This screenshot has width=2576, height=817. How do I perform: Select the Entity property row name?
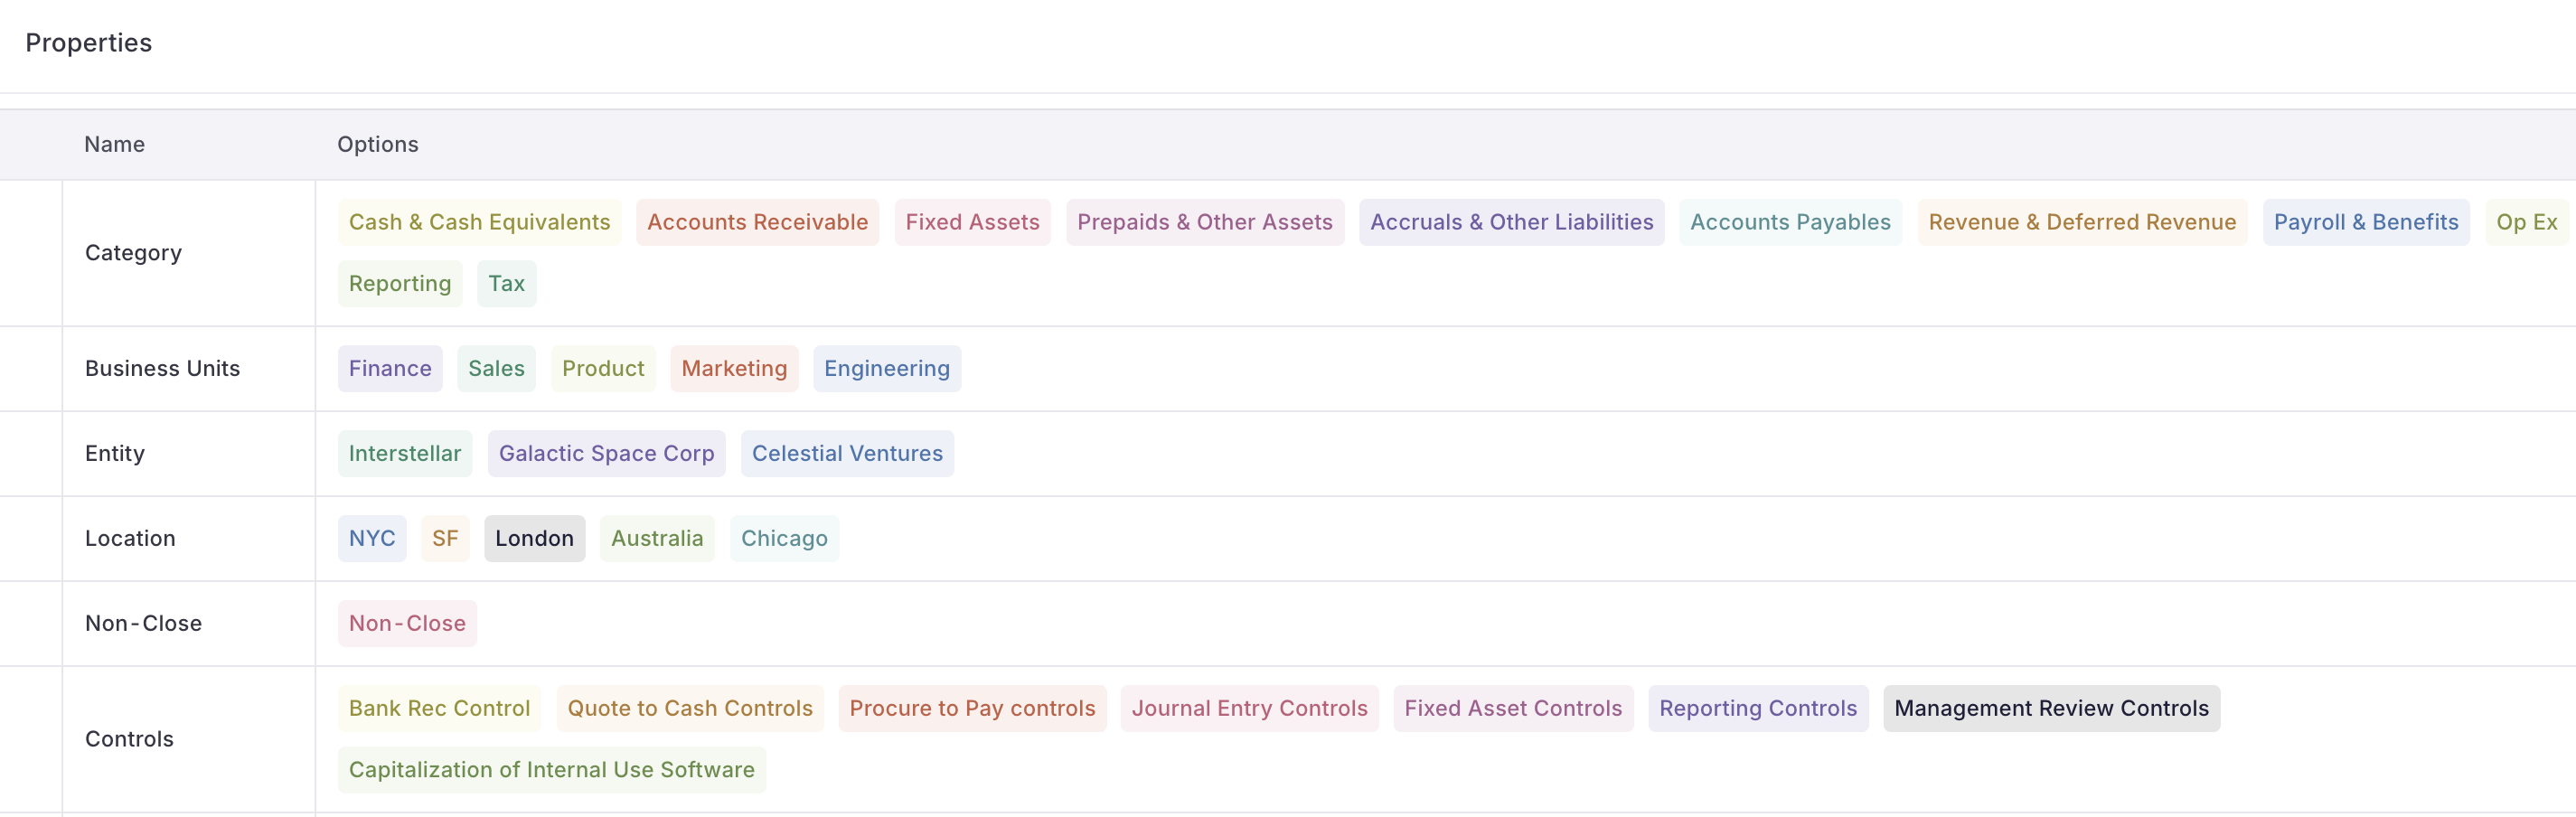tap(115, 453)
